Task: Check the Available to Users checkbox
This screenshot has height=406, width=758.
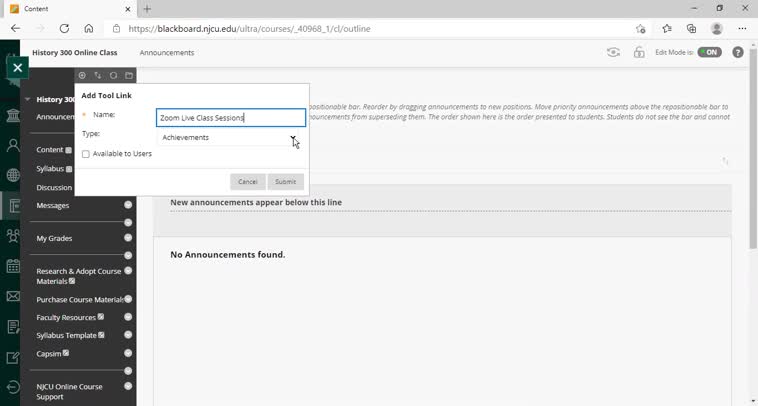Action: pyautogui.click(x=86, y=154)
